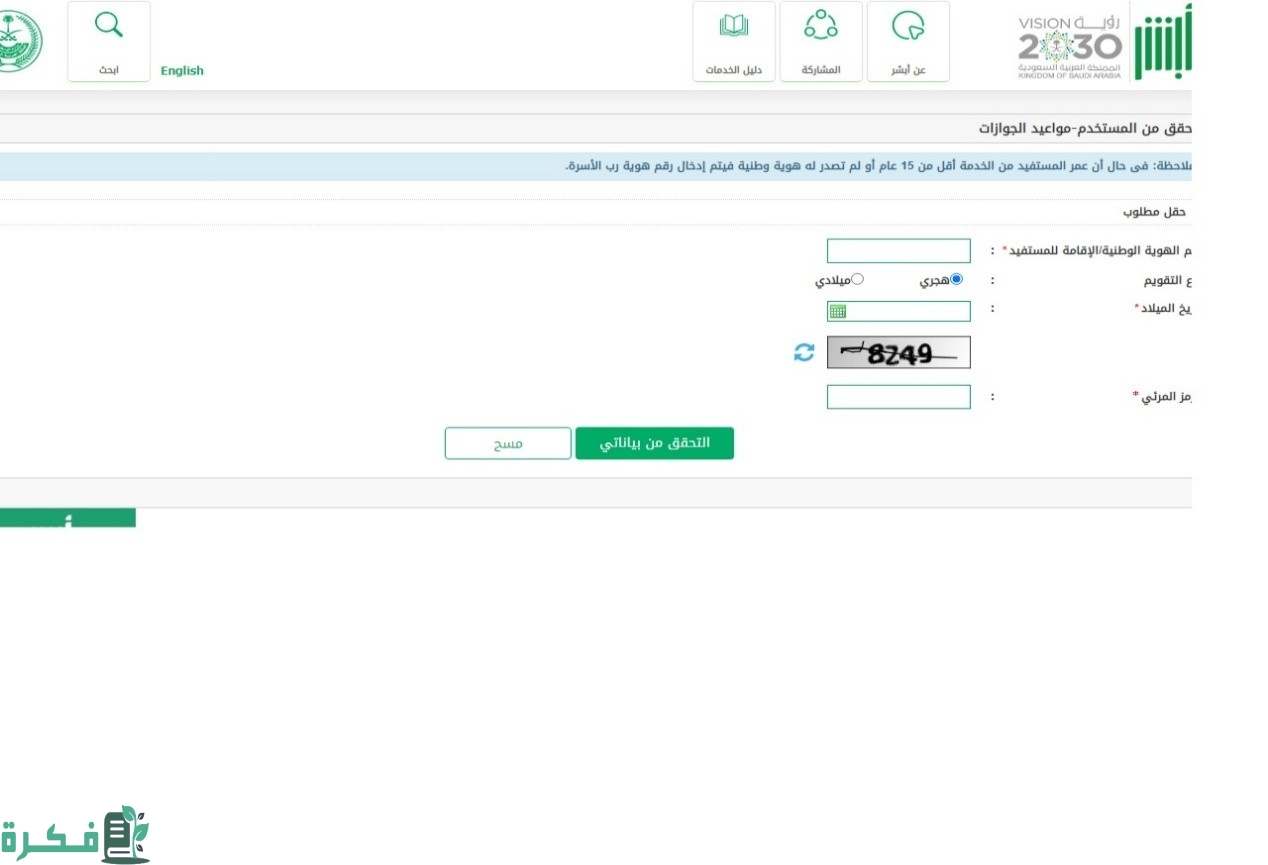The height and width of the screenshot is (865, 1268).
Task: Open the calendar picker in birth date field
Action: [838, 312]
